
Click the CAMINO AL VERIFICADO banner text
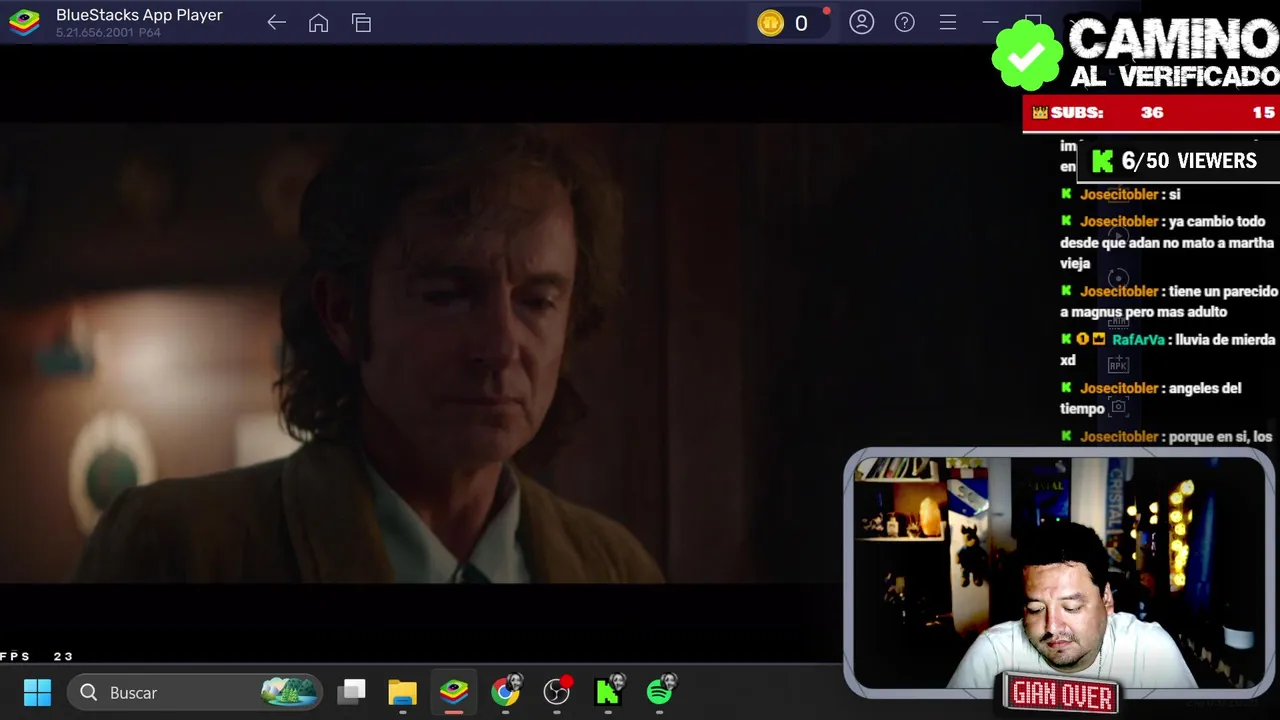[1174, 53]
